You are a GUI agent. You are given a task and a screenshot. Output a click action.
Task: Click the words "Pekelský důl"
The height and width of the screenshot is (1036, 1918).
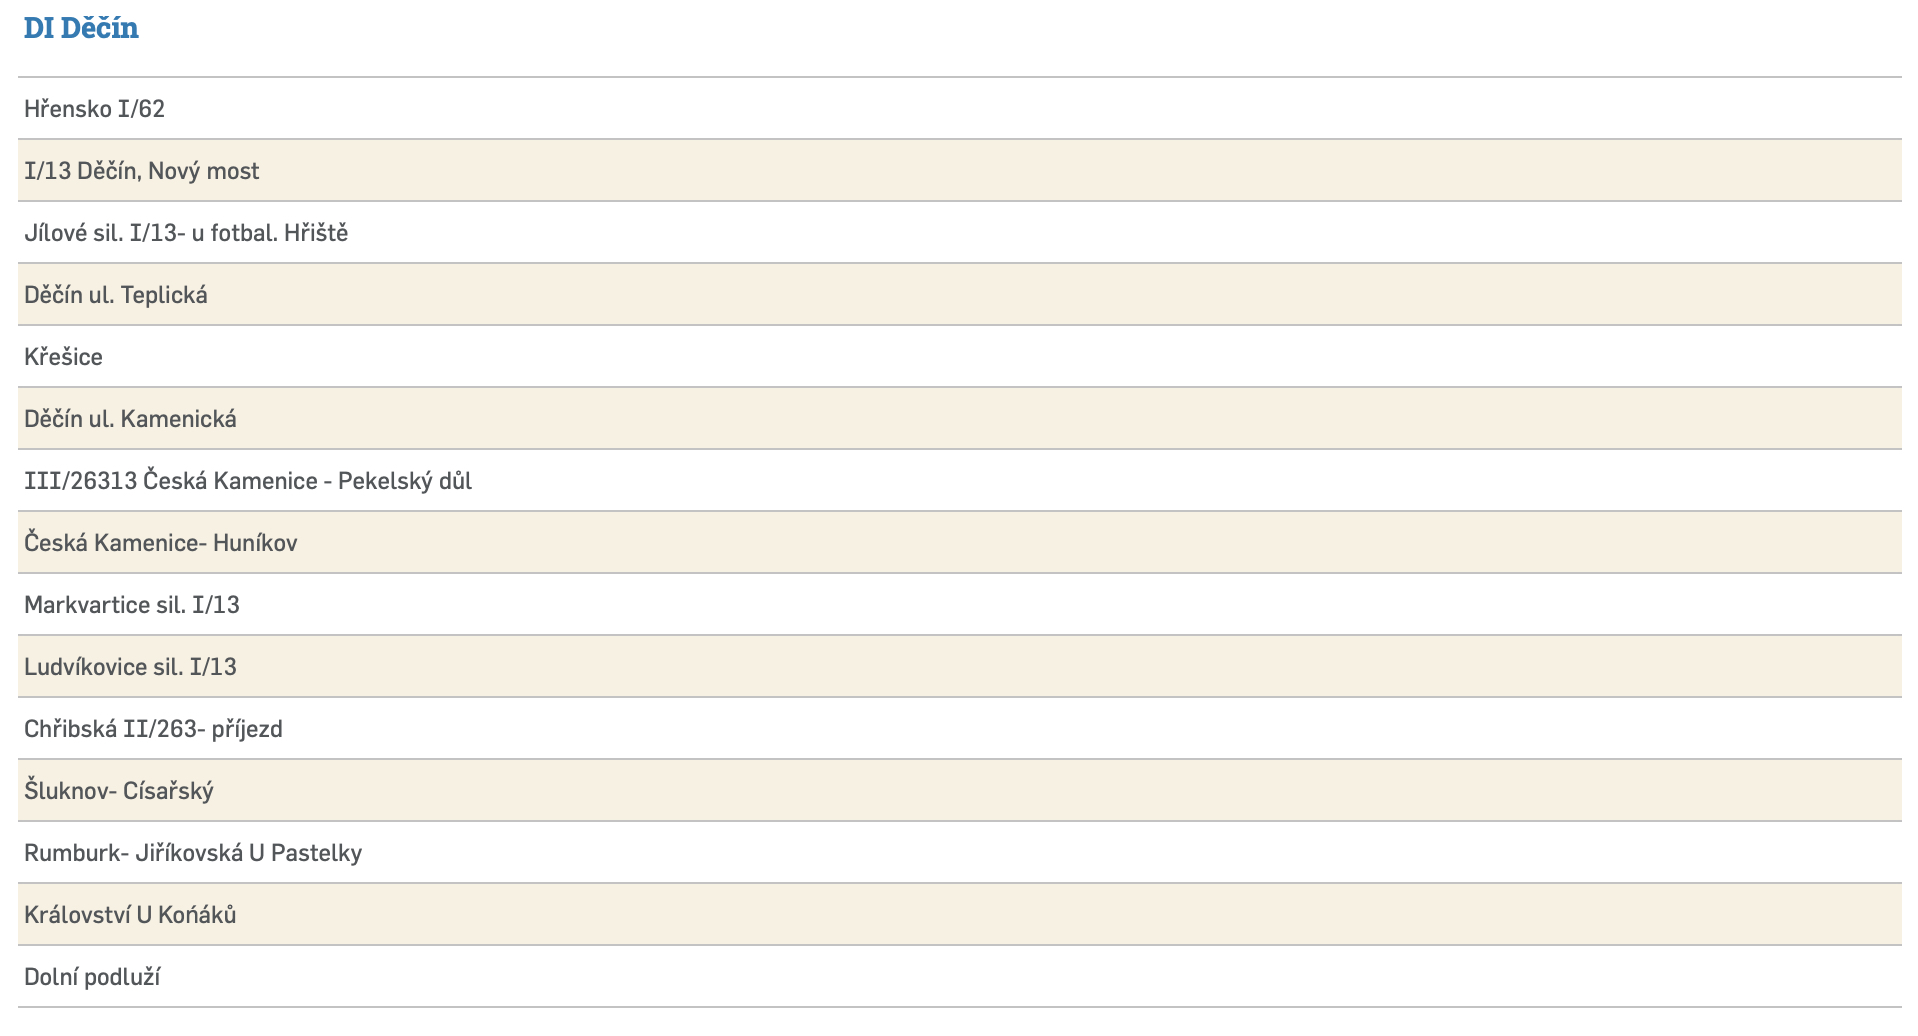405,481
